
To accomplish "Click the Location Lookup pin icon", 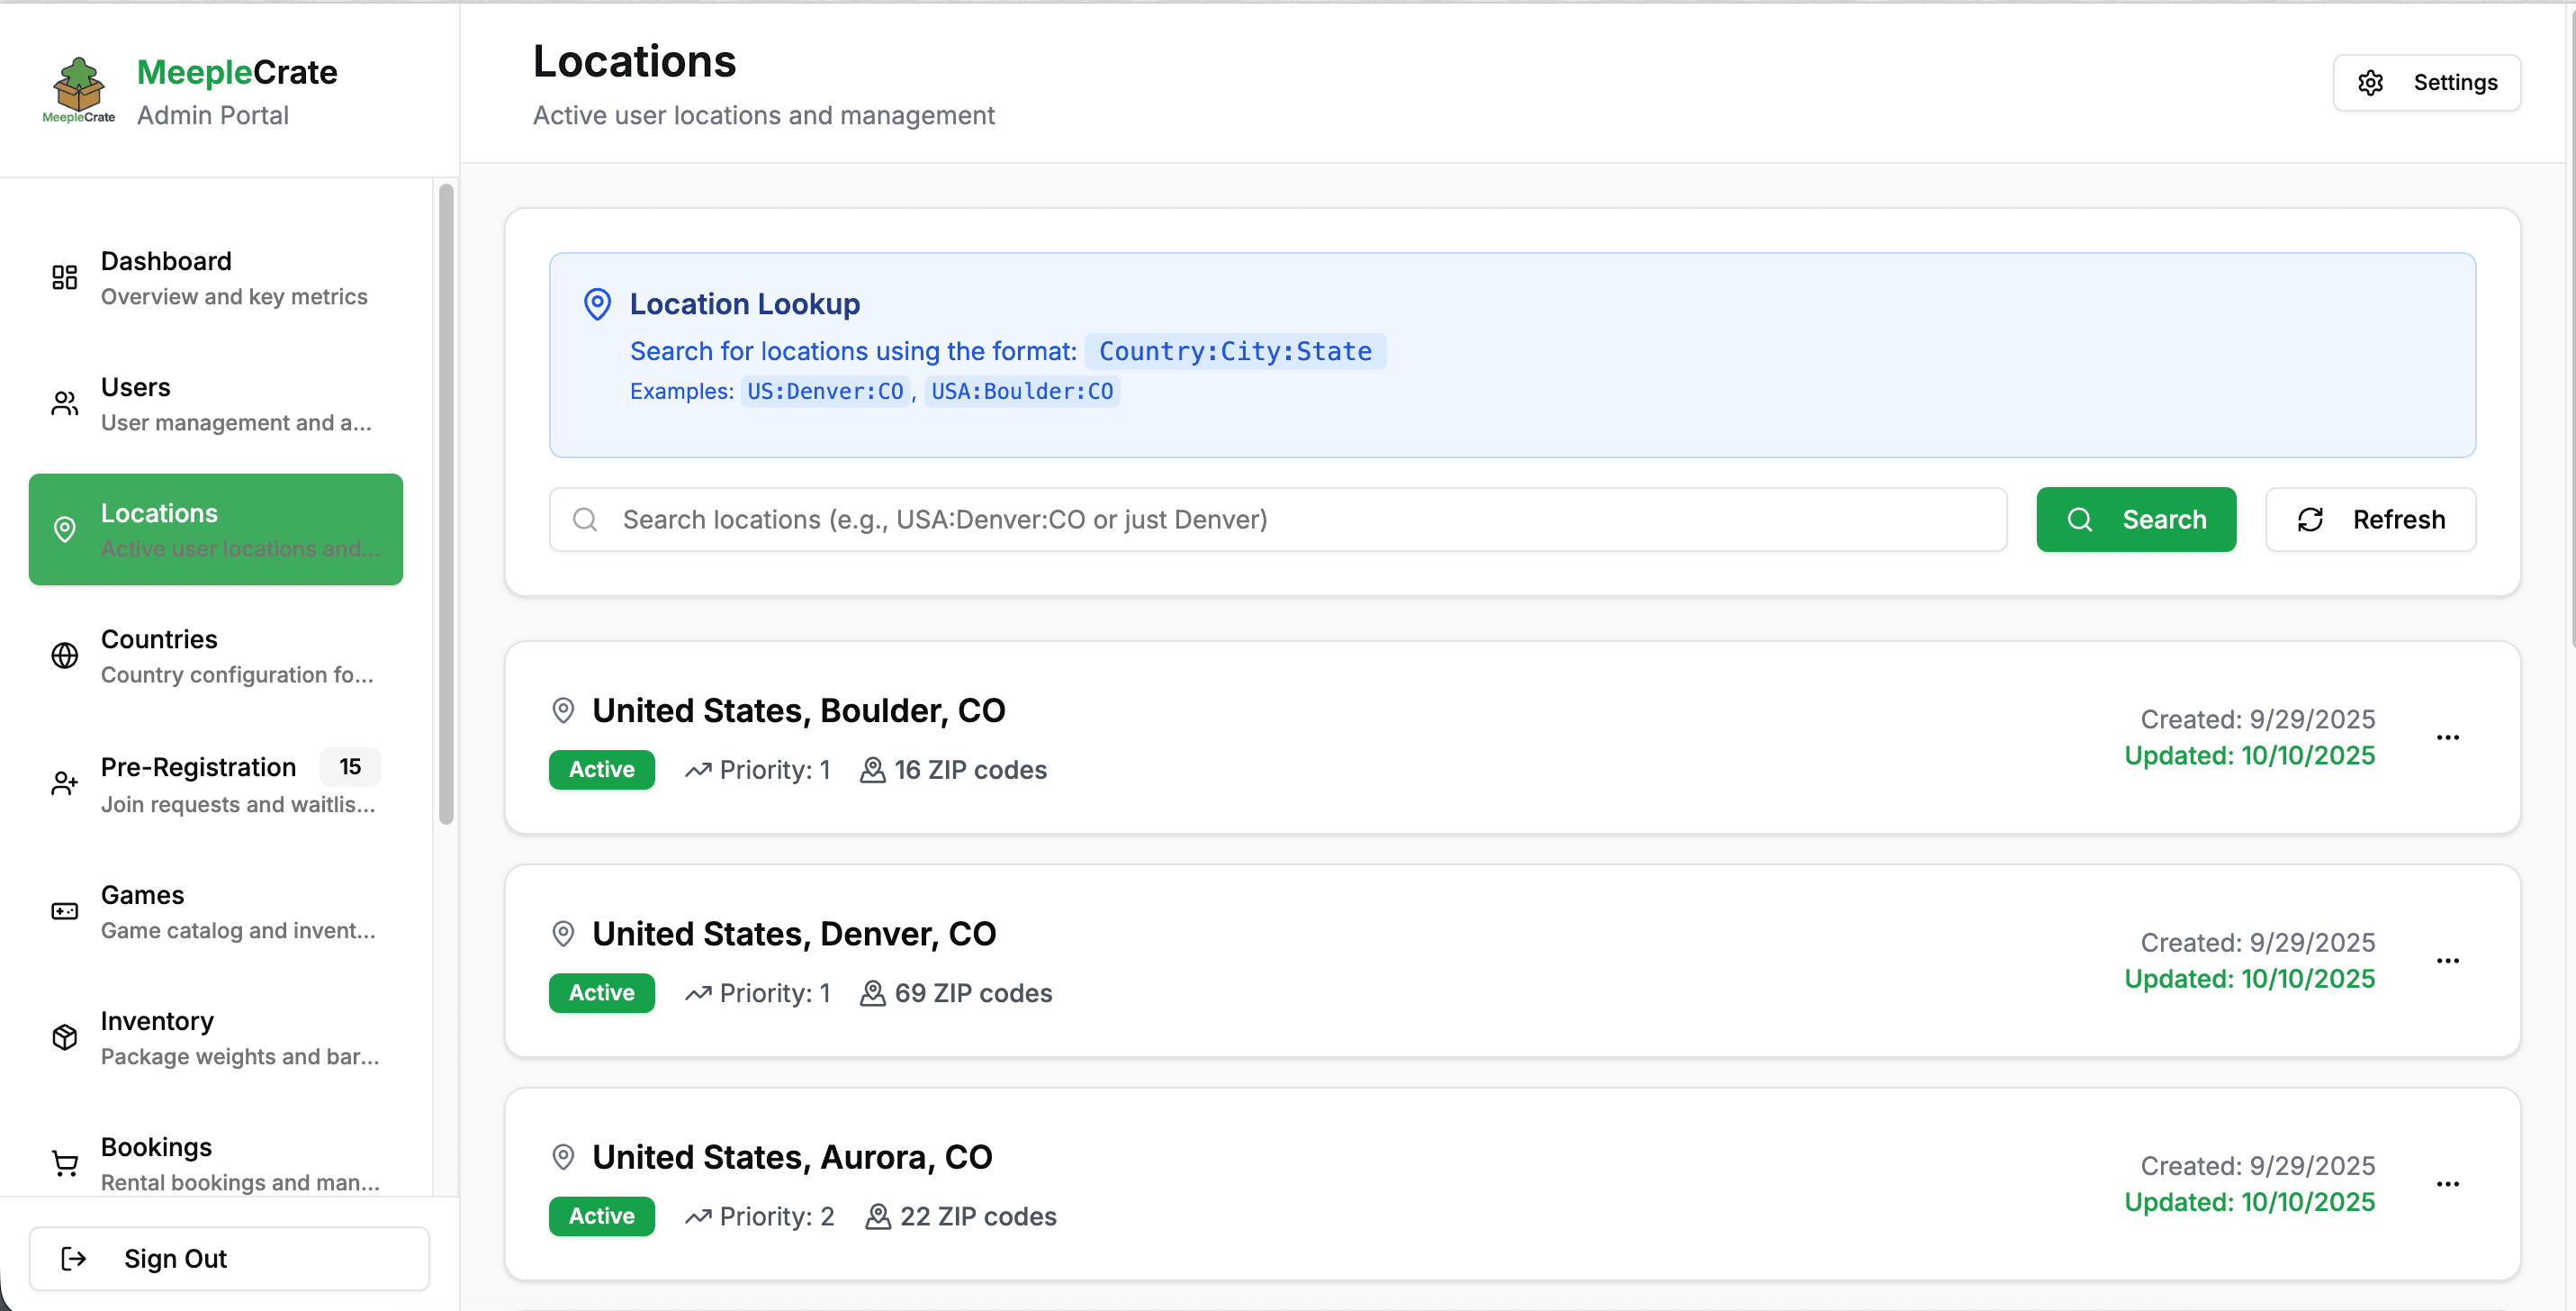I will coord(597,304).
